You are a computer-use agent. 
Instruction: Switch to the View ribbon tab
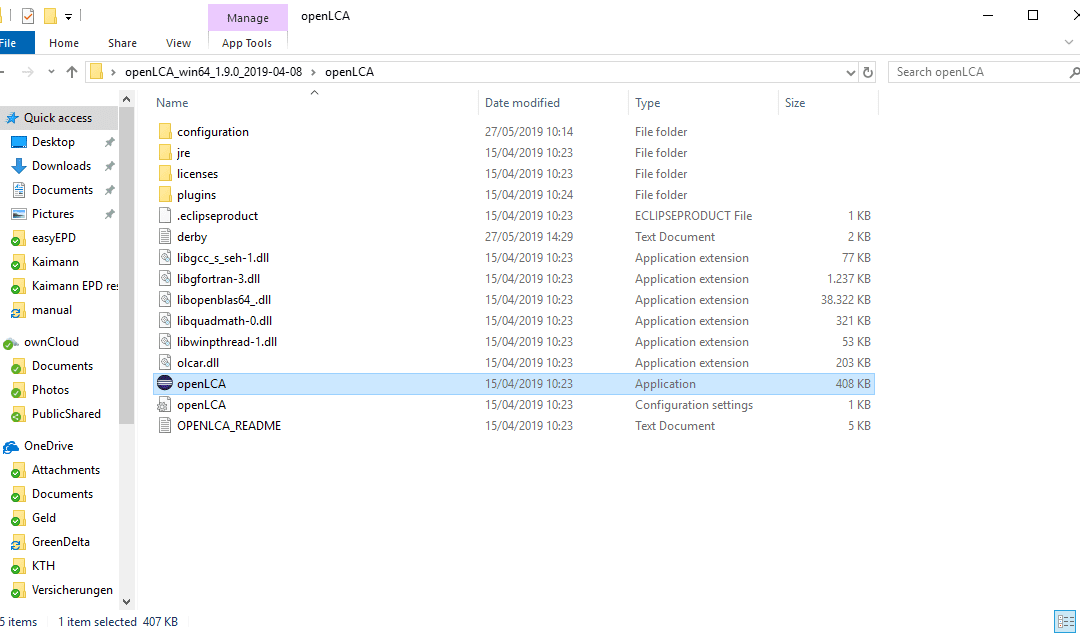pyautogui.click(x=178, y=43)
